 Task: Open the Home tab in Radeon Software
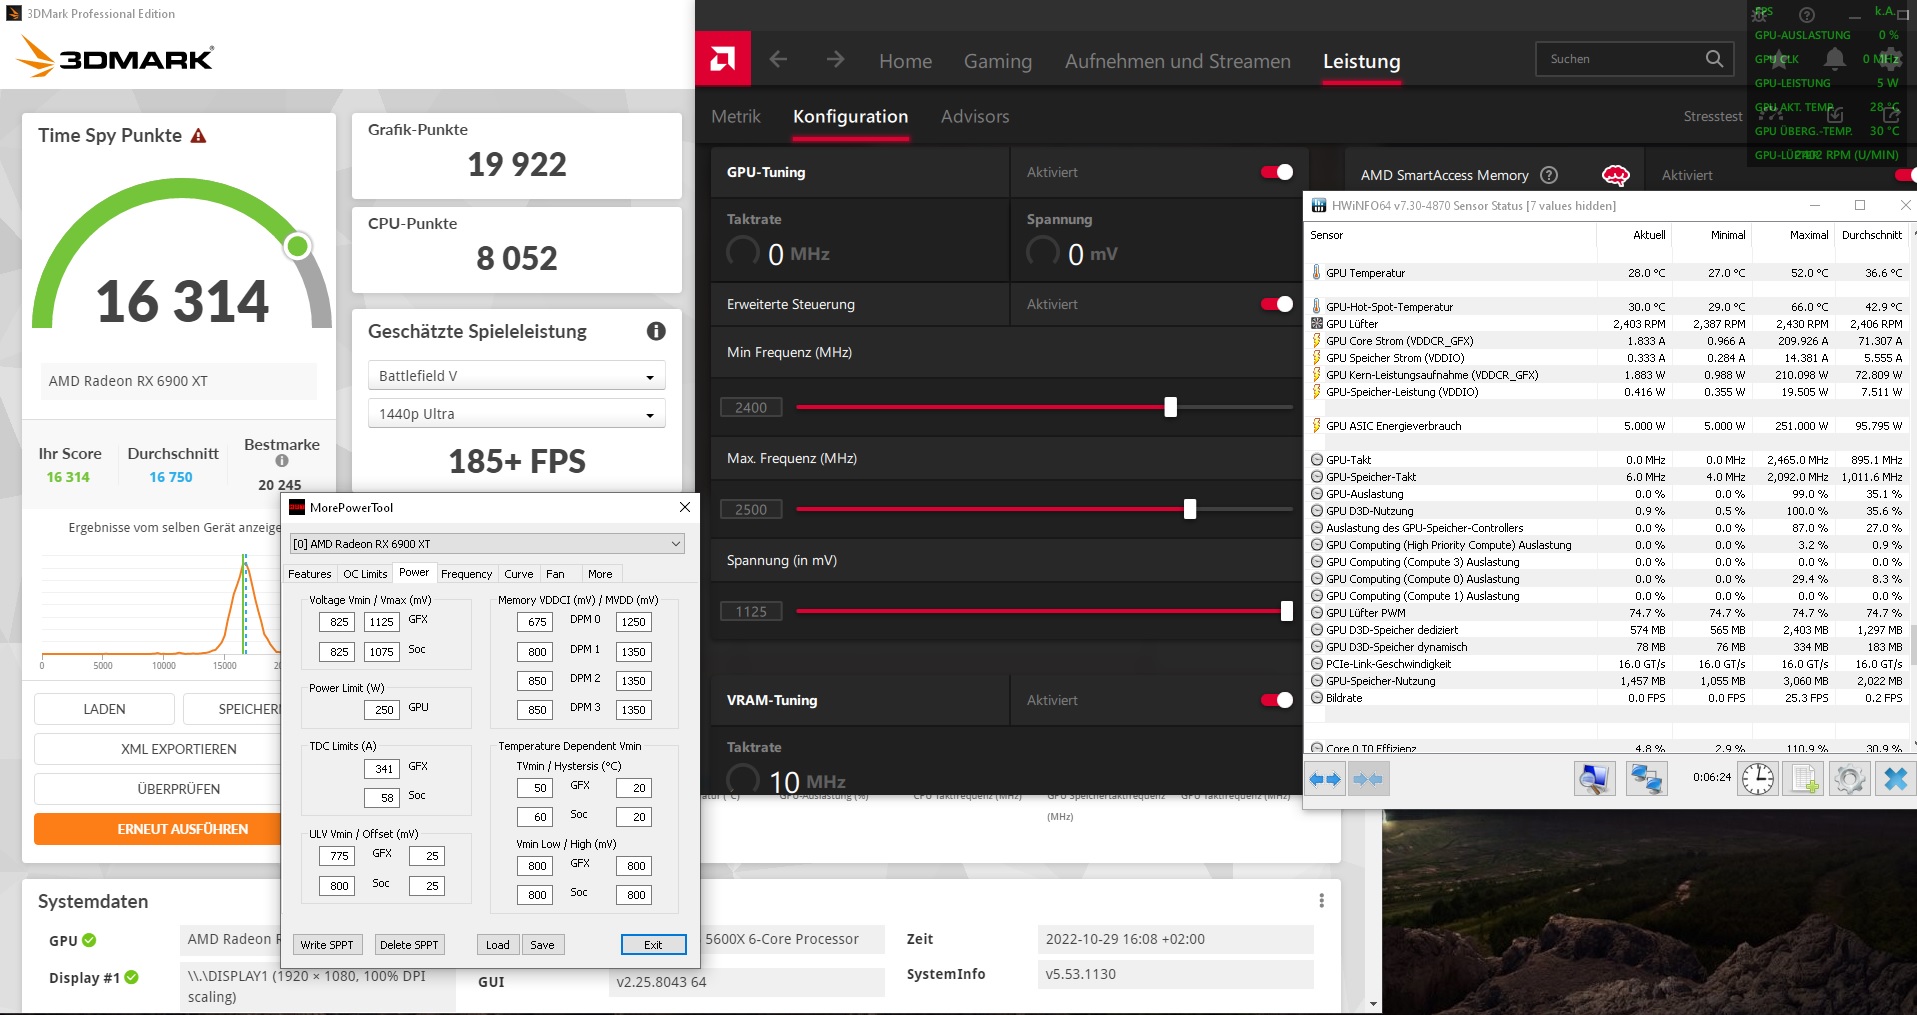tap(905, 61)
